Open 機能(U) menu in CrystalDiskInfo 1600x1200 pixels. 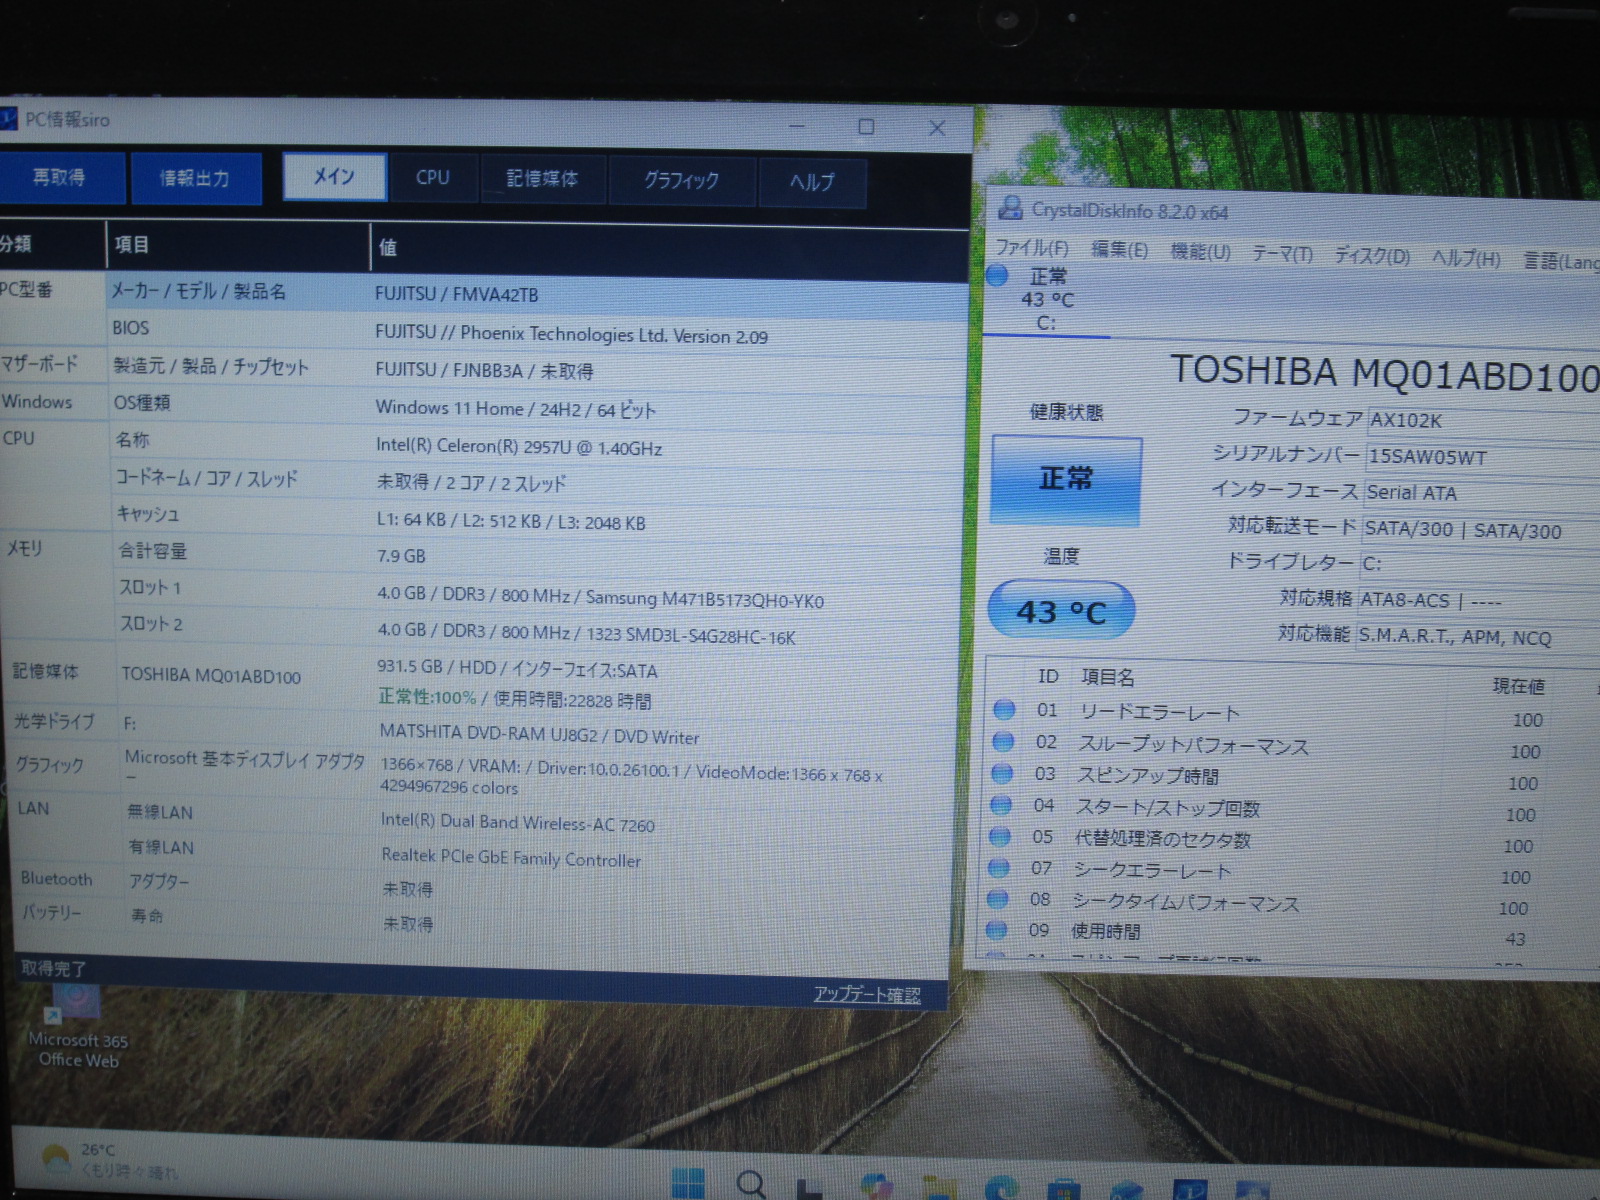[1201, 252]
